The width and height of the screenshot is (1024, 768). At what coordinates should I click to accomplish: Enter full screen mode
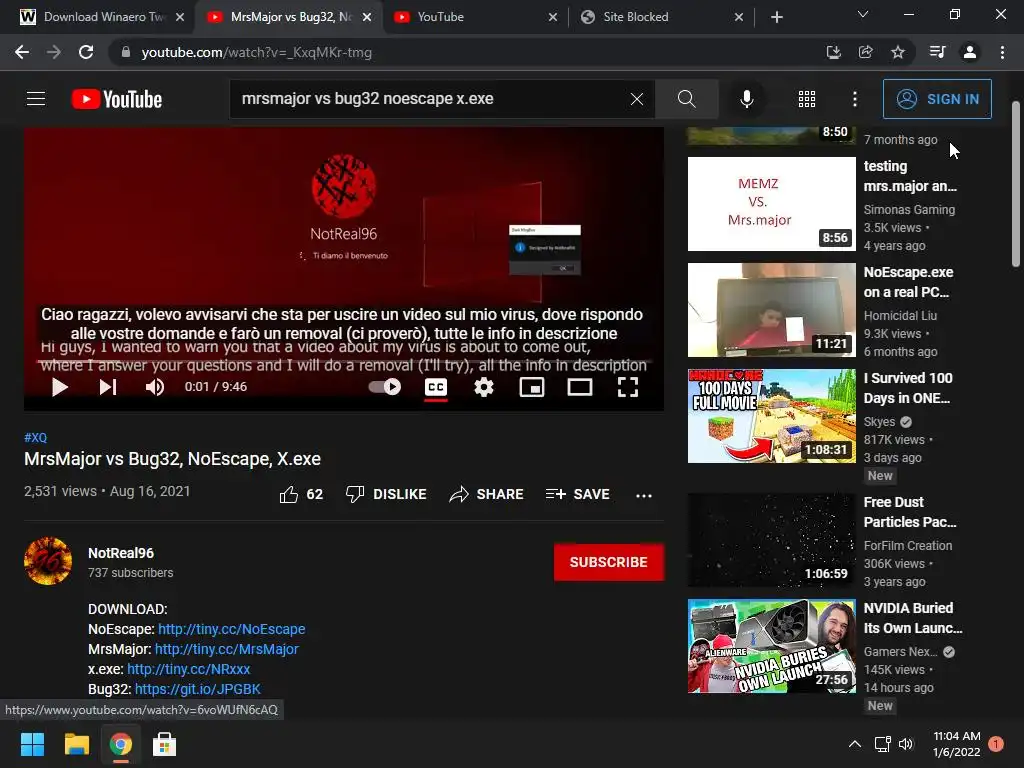pyautogui.click(x=628, y=387)
